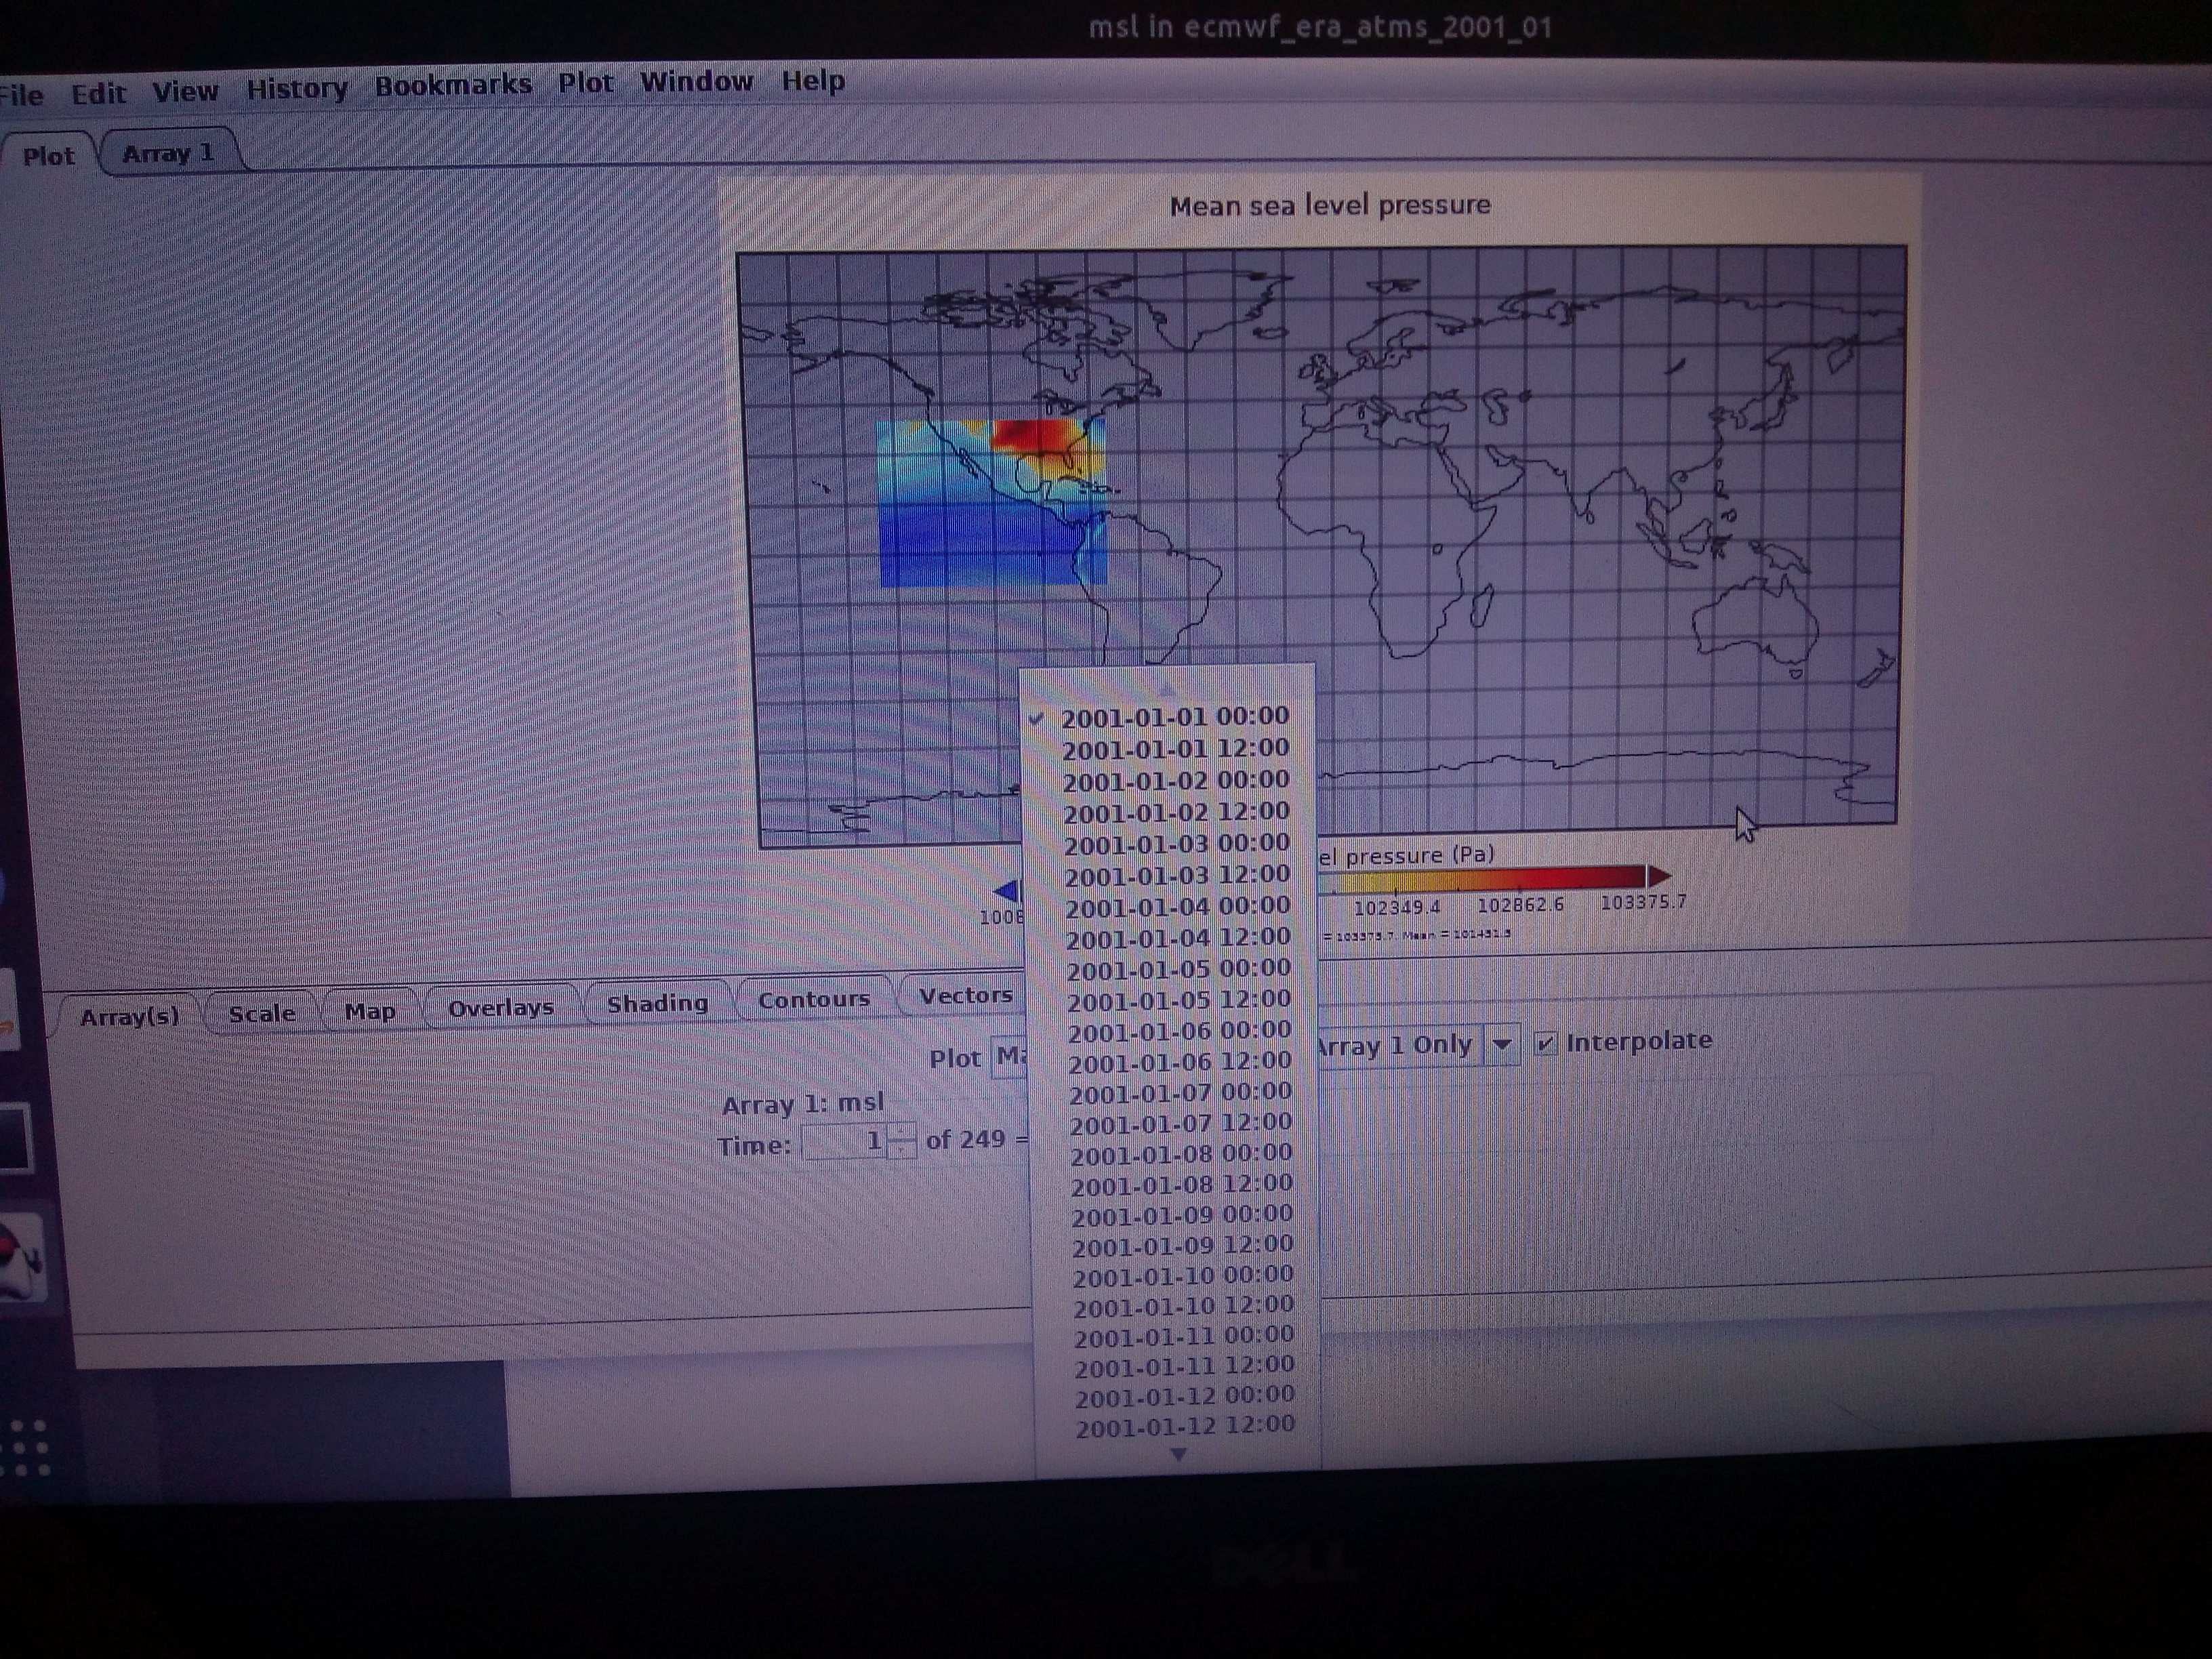The image size is (2212, 1659).
Task: Toggle the Interpolate checkbox
Action: pos(1546,1043)
